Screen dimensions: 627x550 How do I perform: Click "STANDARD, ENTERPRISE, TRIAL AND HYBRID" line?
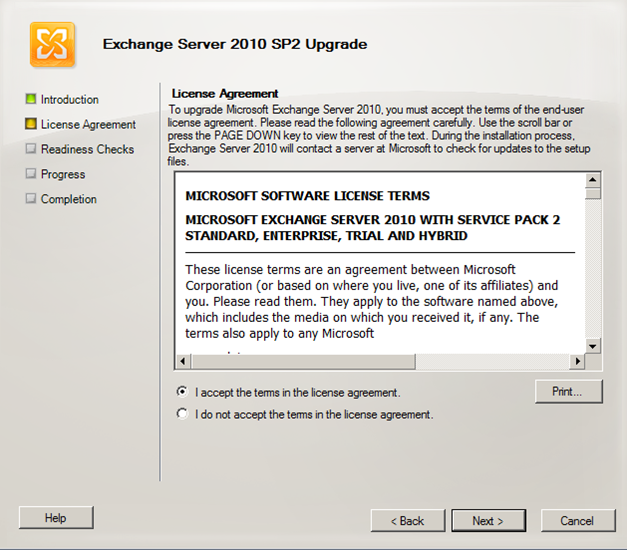(326, 236)
